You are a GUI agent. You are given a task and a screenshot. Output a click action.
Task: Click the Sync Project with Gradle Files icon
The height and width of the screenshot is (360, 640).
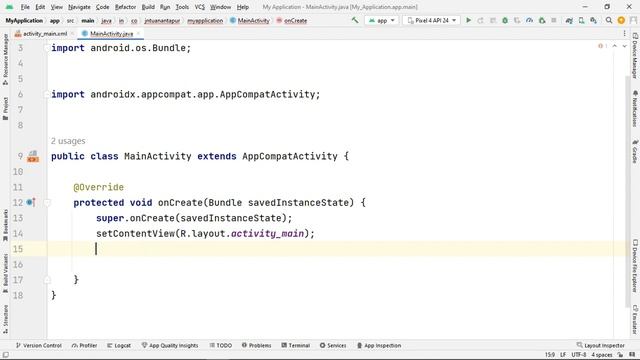(x=569, y=20)
